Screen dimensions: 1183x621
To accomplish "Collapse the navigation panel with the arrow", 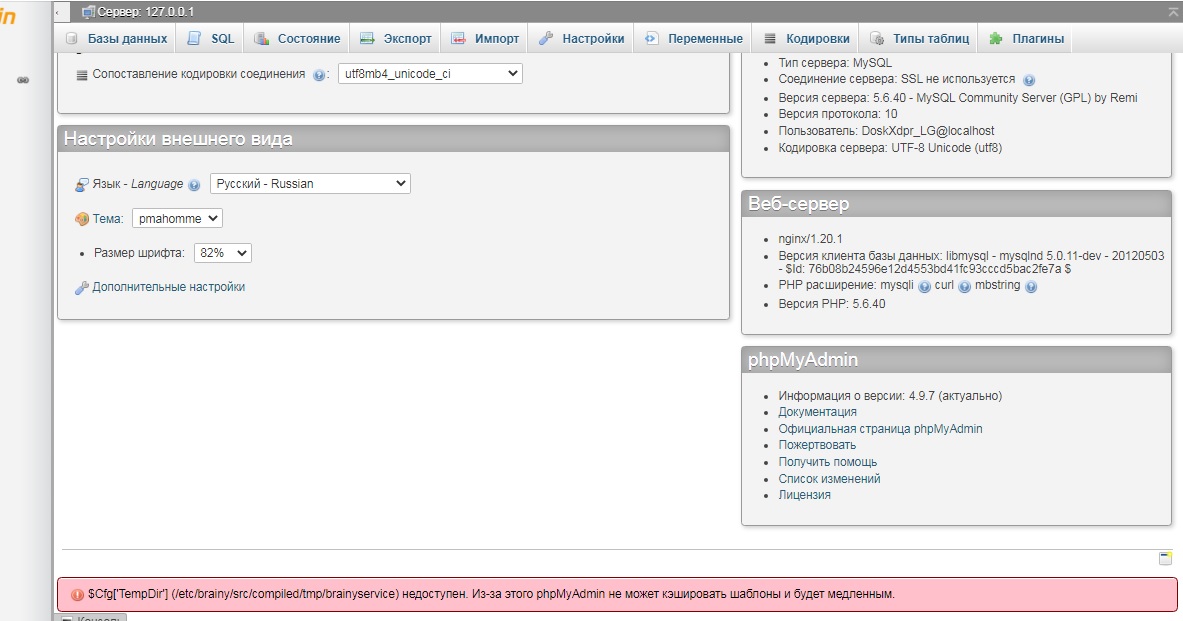I will click(57, 12).
